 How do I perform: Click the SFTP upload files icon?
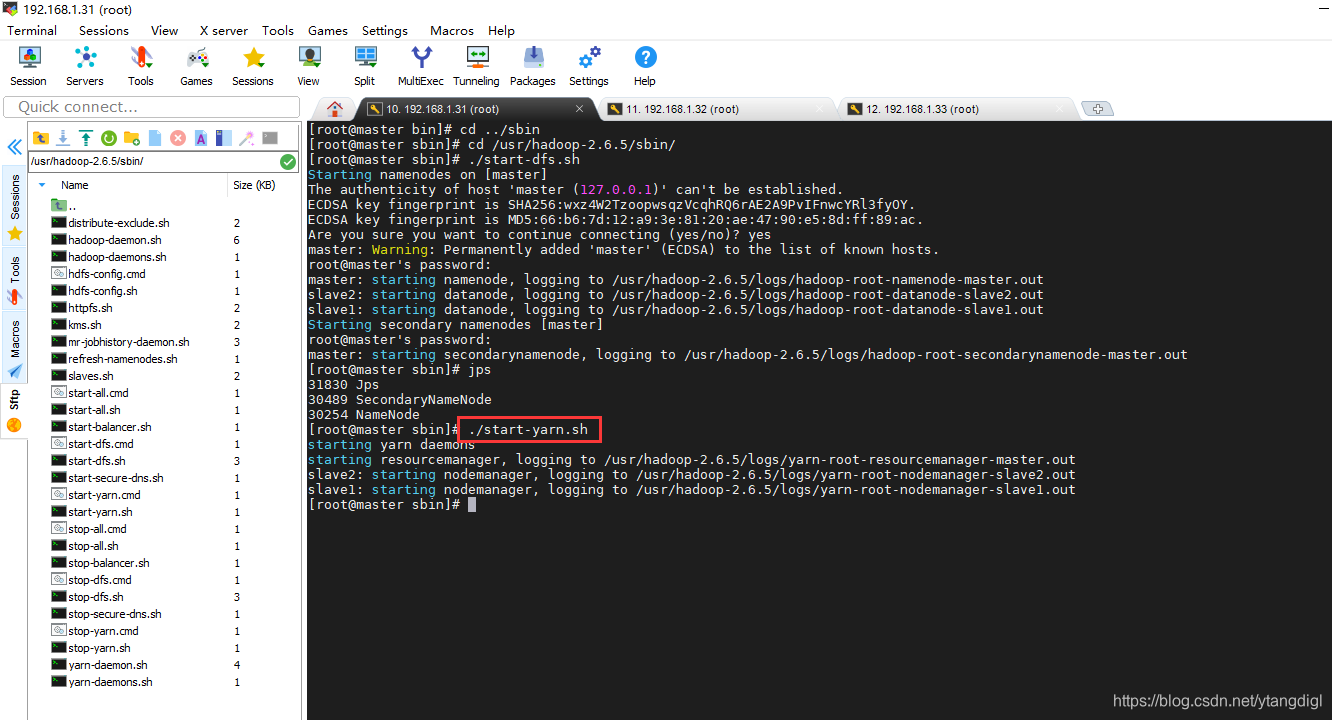[x=86, y=138]
